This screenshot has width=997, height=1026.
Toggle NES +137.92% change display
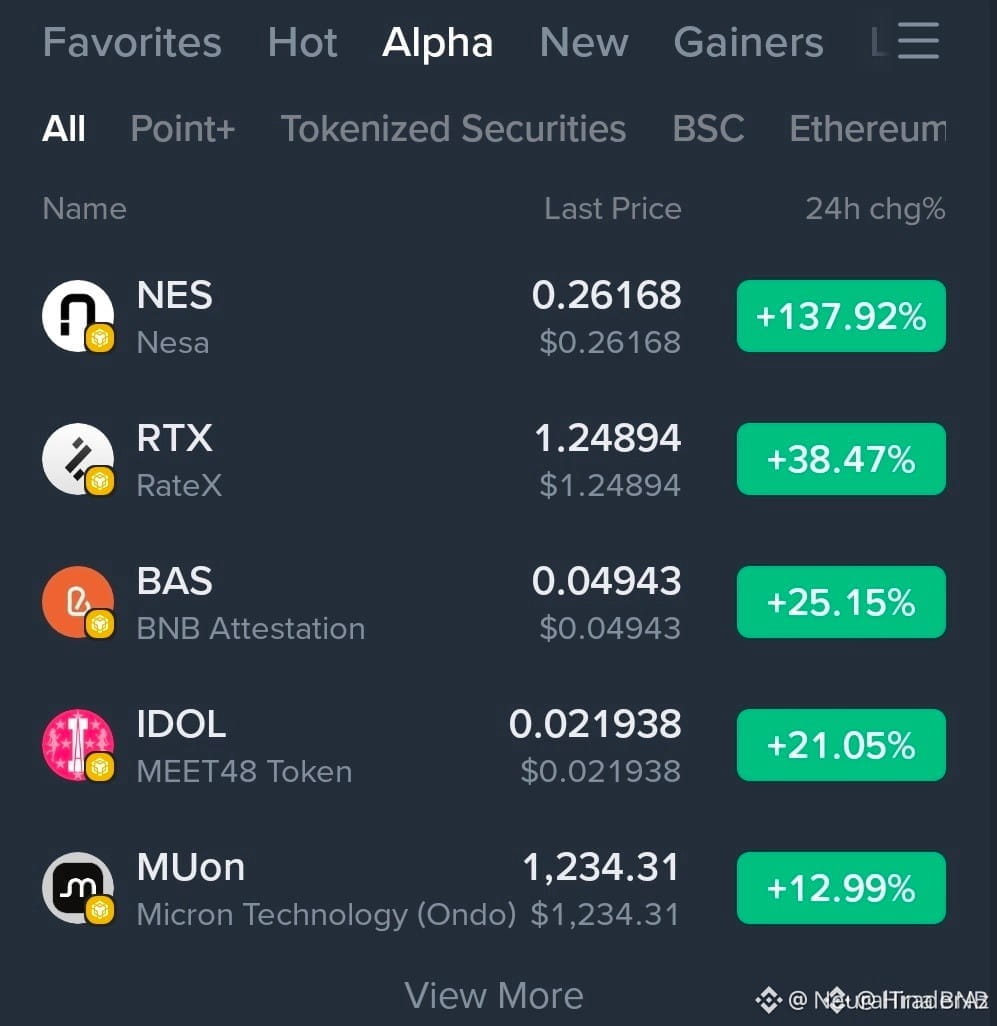[841, 316]
